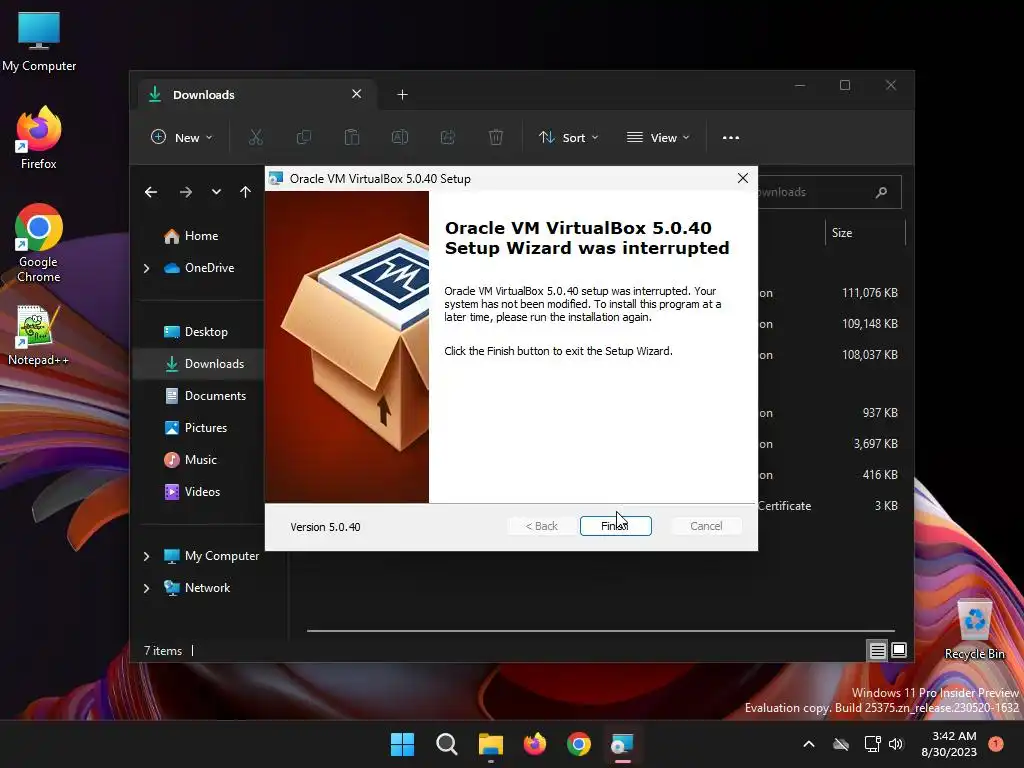Open the Sort dropdown in File Explorer
Screen dimensions: 1024x768
(x=568, y=138)
